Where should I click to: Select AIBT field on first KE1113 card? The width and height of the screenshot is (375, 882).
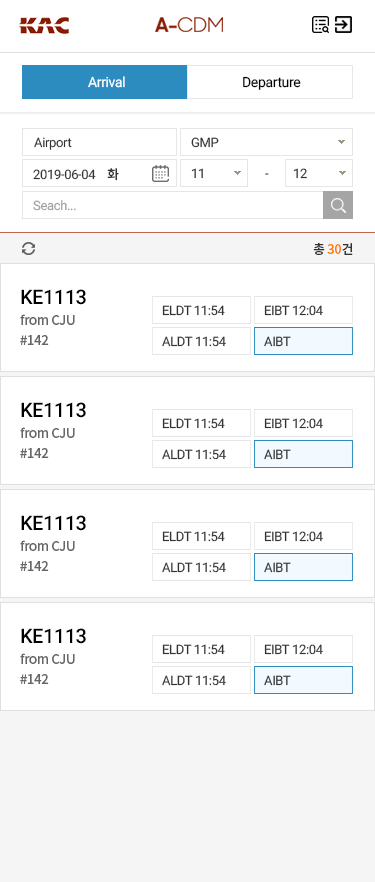304,341
